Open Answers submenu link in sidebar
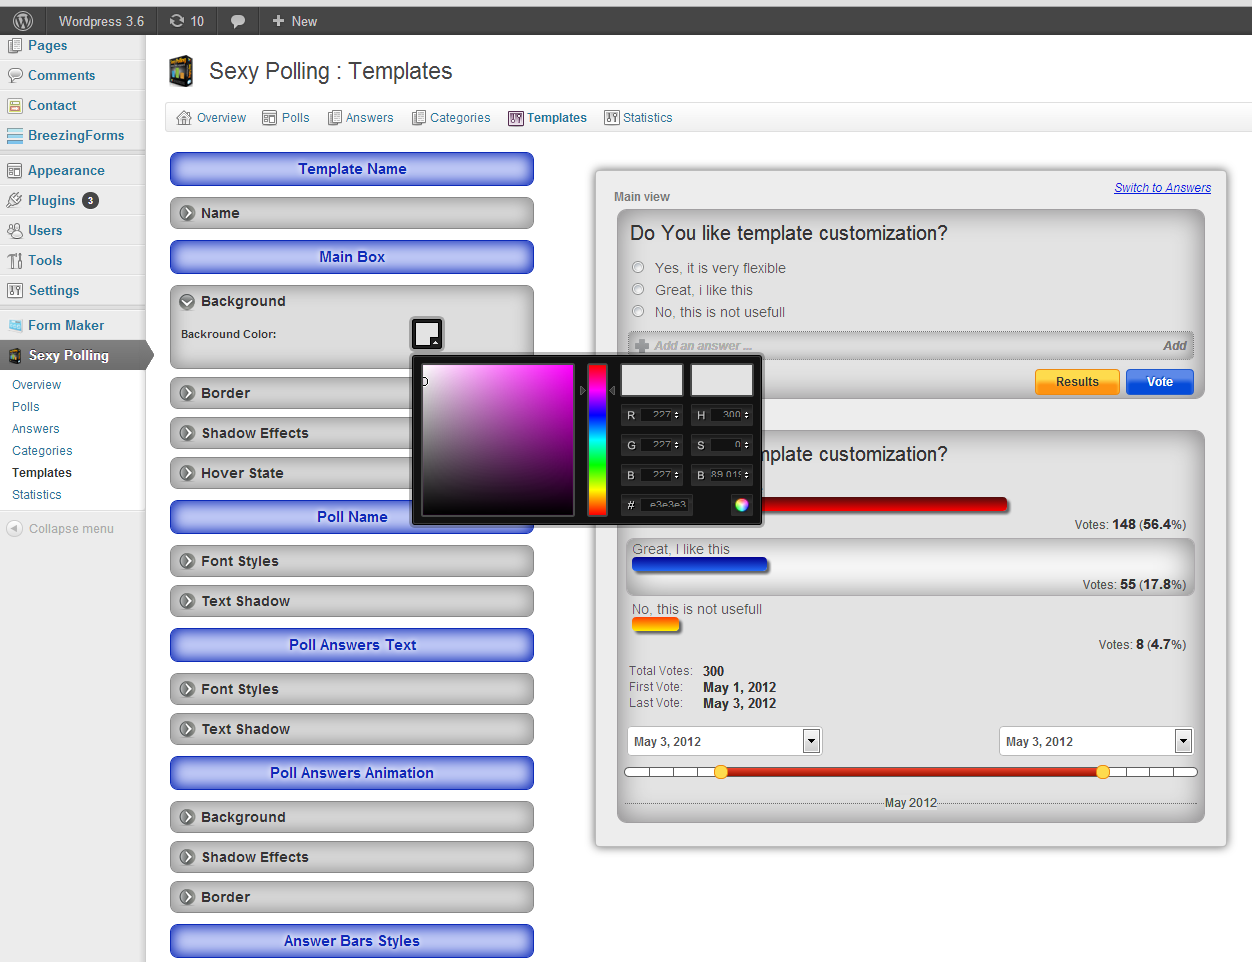The image size is (1252, 962). click(36, 429)
